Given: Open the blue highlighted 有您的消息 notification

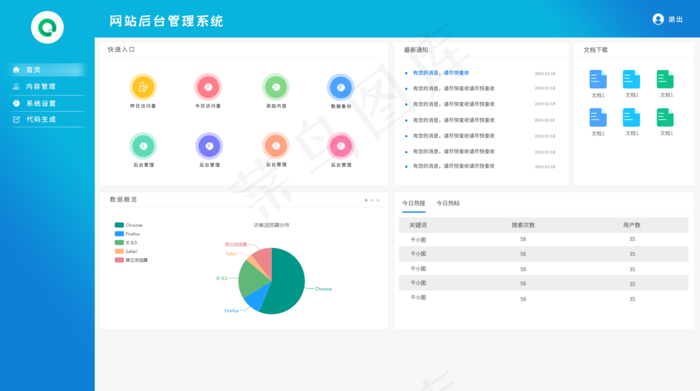Looking at the screenshot, I should [441, 73].
